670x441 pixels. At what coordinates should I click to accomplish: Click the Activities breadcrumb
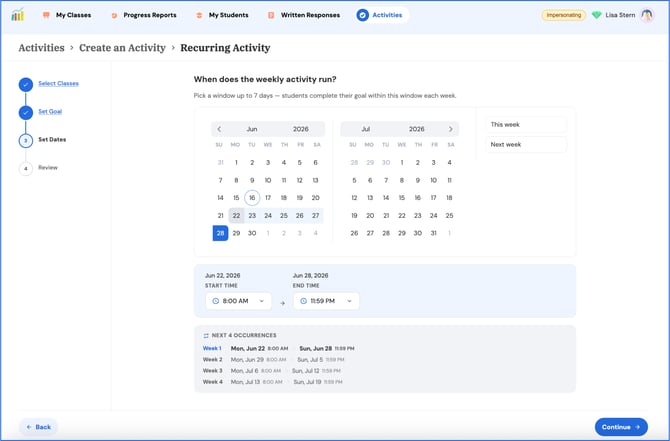point(41,48)
